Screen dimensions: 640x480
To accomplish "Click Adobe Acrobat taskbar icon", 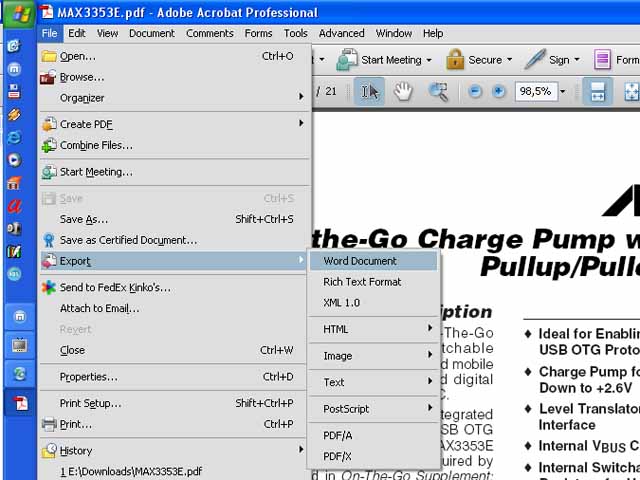I will tap(20, 403).
